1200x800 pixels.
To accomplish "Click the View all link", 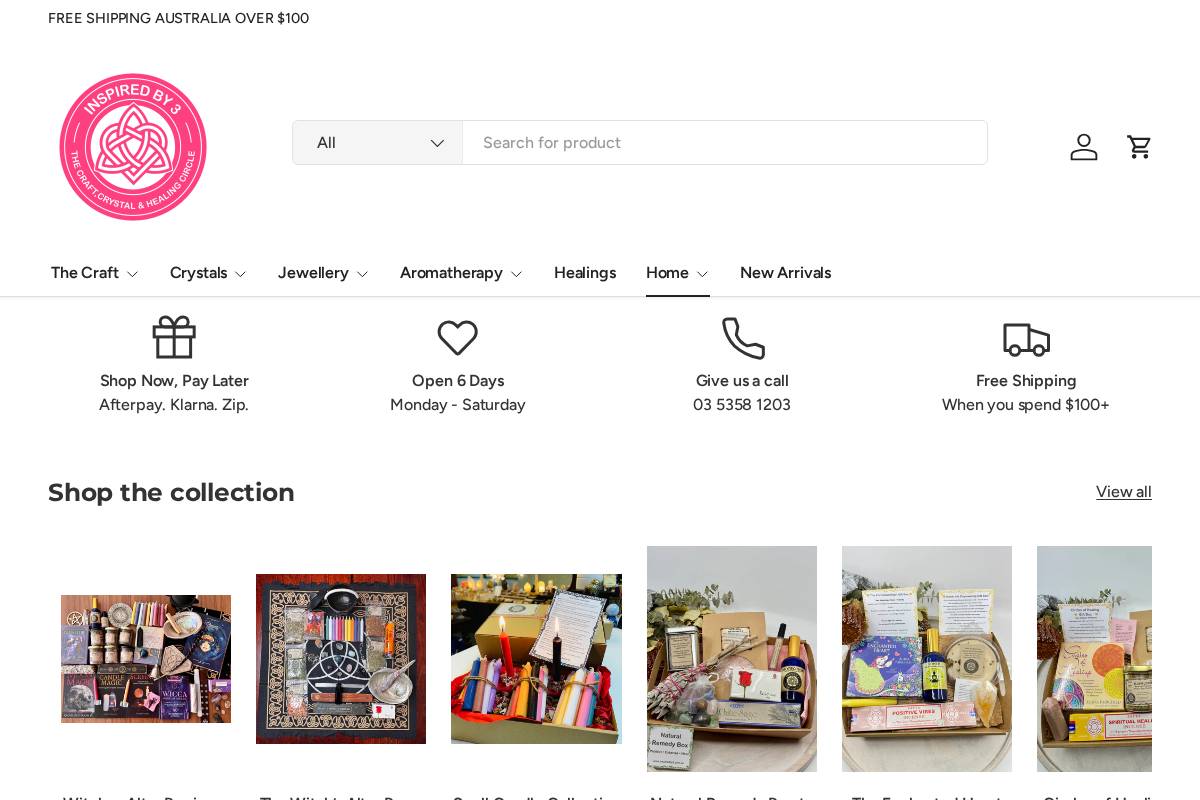I will (1124, 492).
